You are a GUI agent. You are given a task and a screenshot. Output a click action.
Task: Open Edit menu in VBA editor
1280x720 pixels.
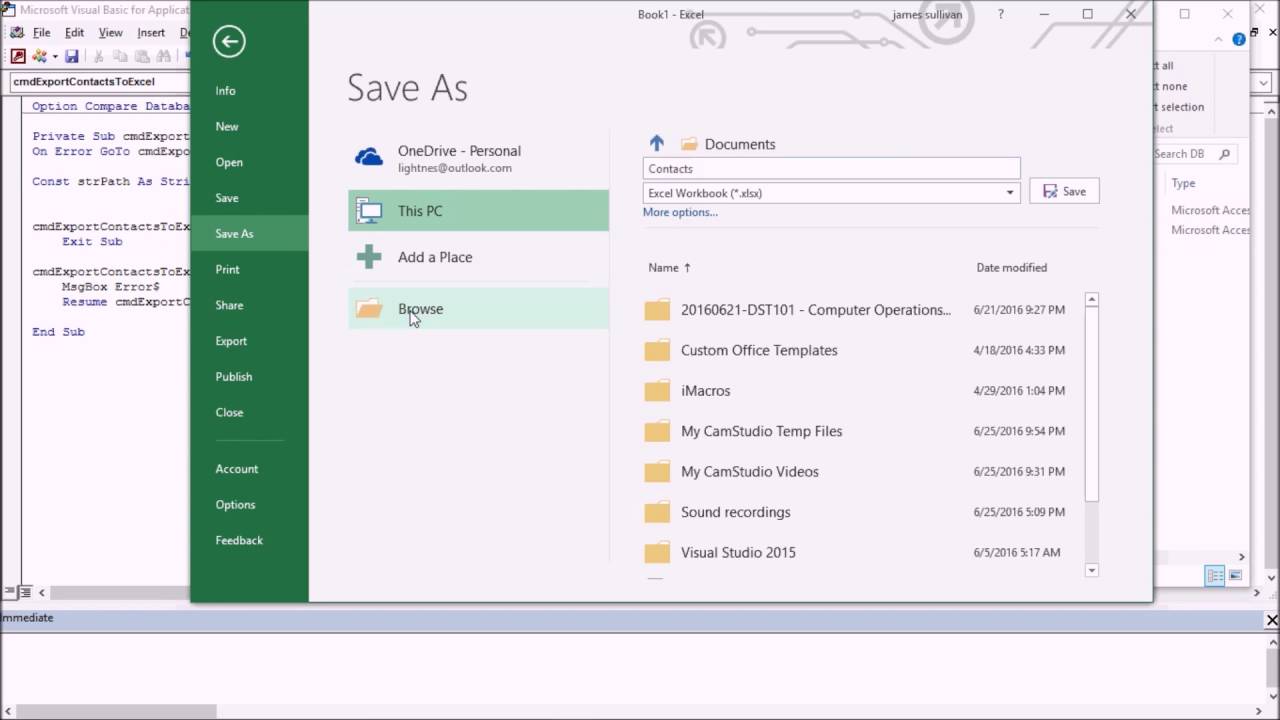(74, 32)
